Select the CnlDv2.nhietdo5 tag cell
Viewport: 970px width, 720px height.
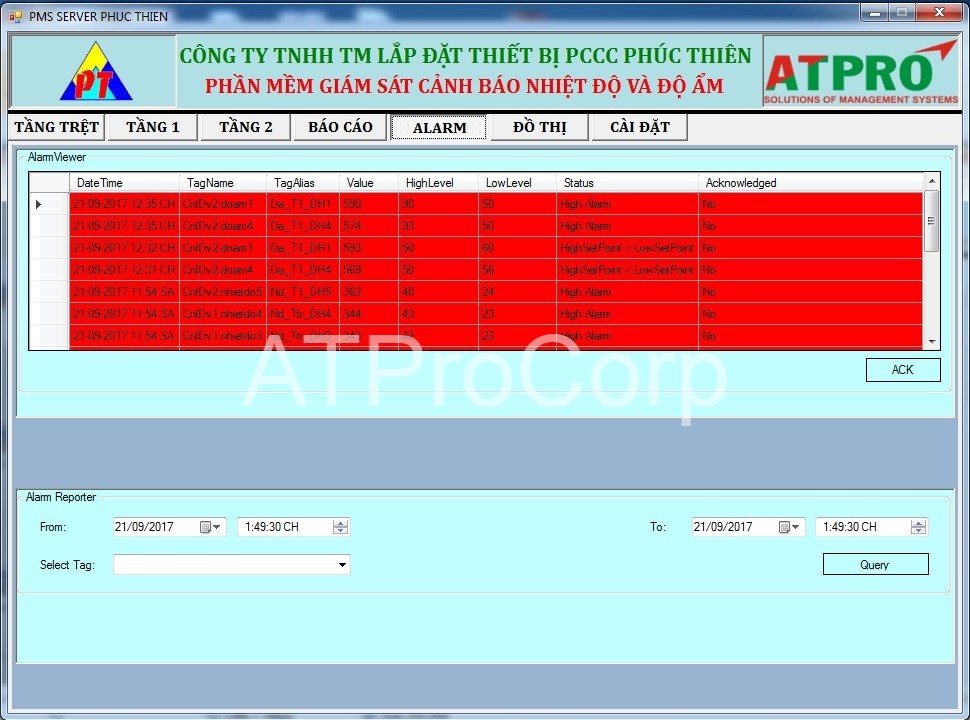tap(223, 292)
